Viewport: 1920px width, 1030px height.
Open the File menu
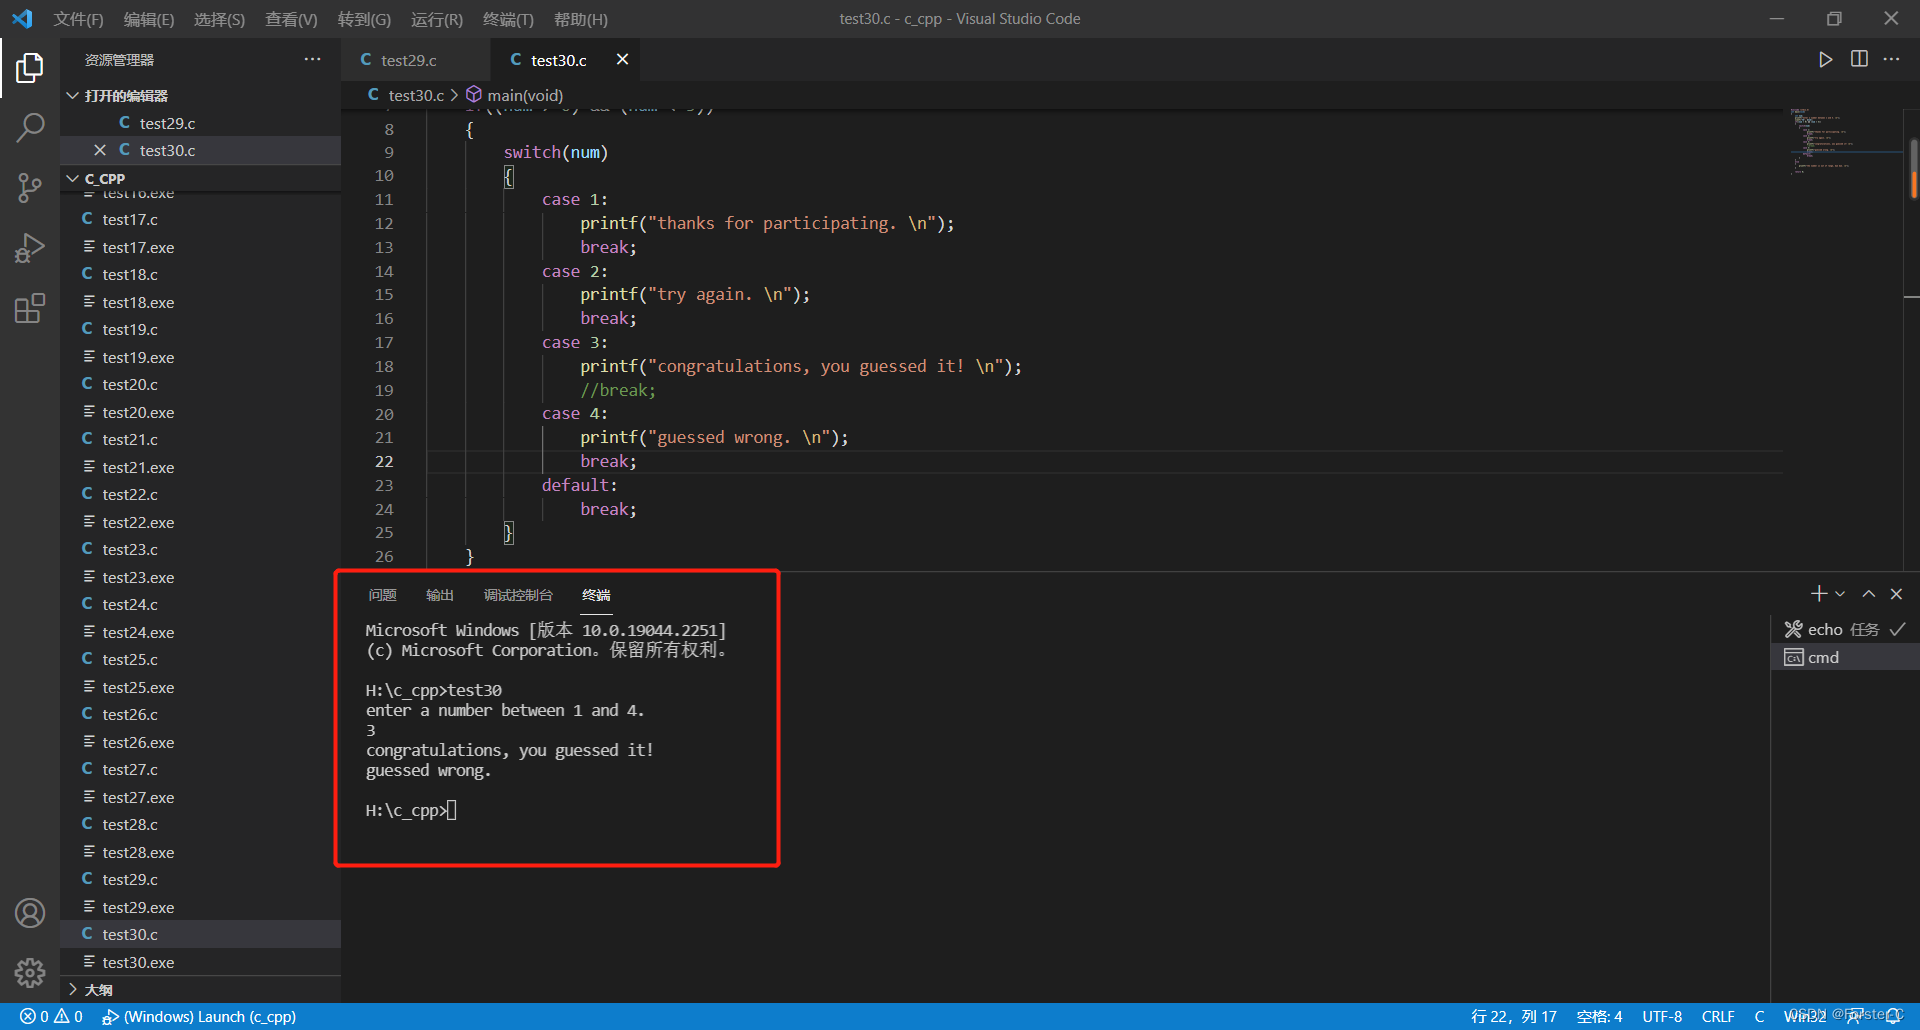pos(78,19)
